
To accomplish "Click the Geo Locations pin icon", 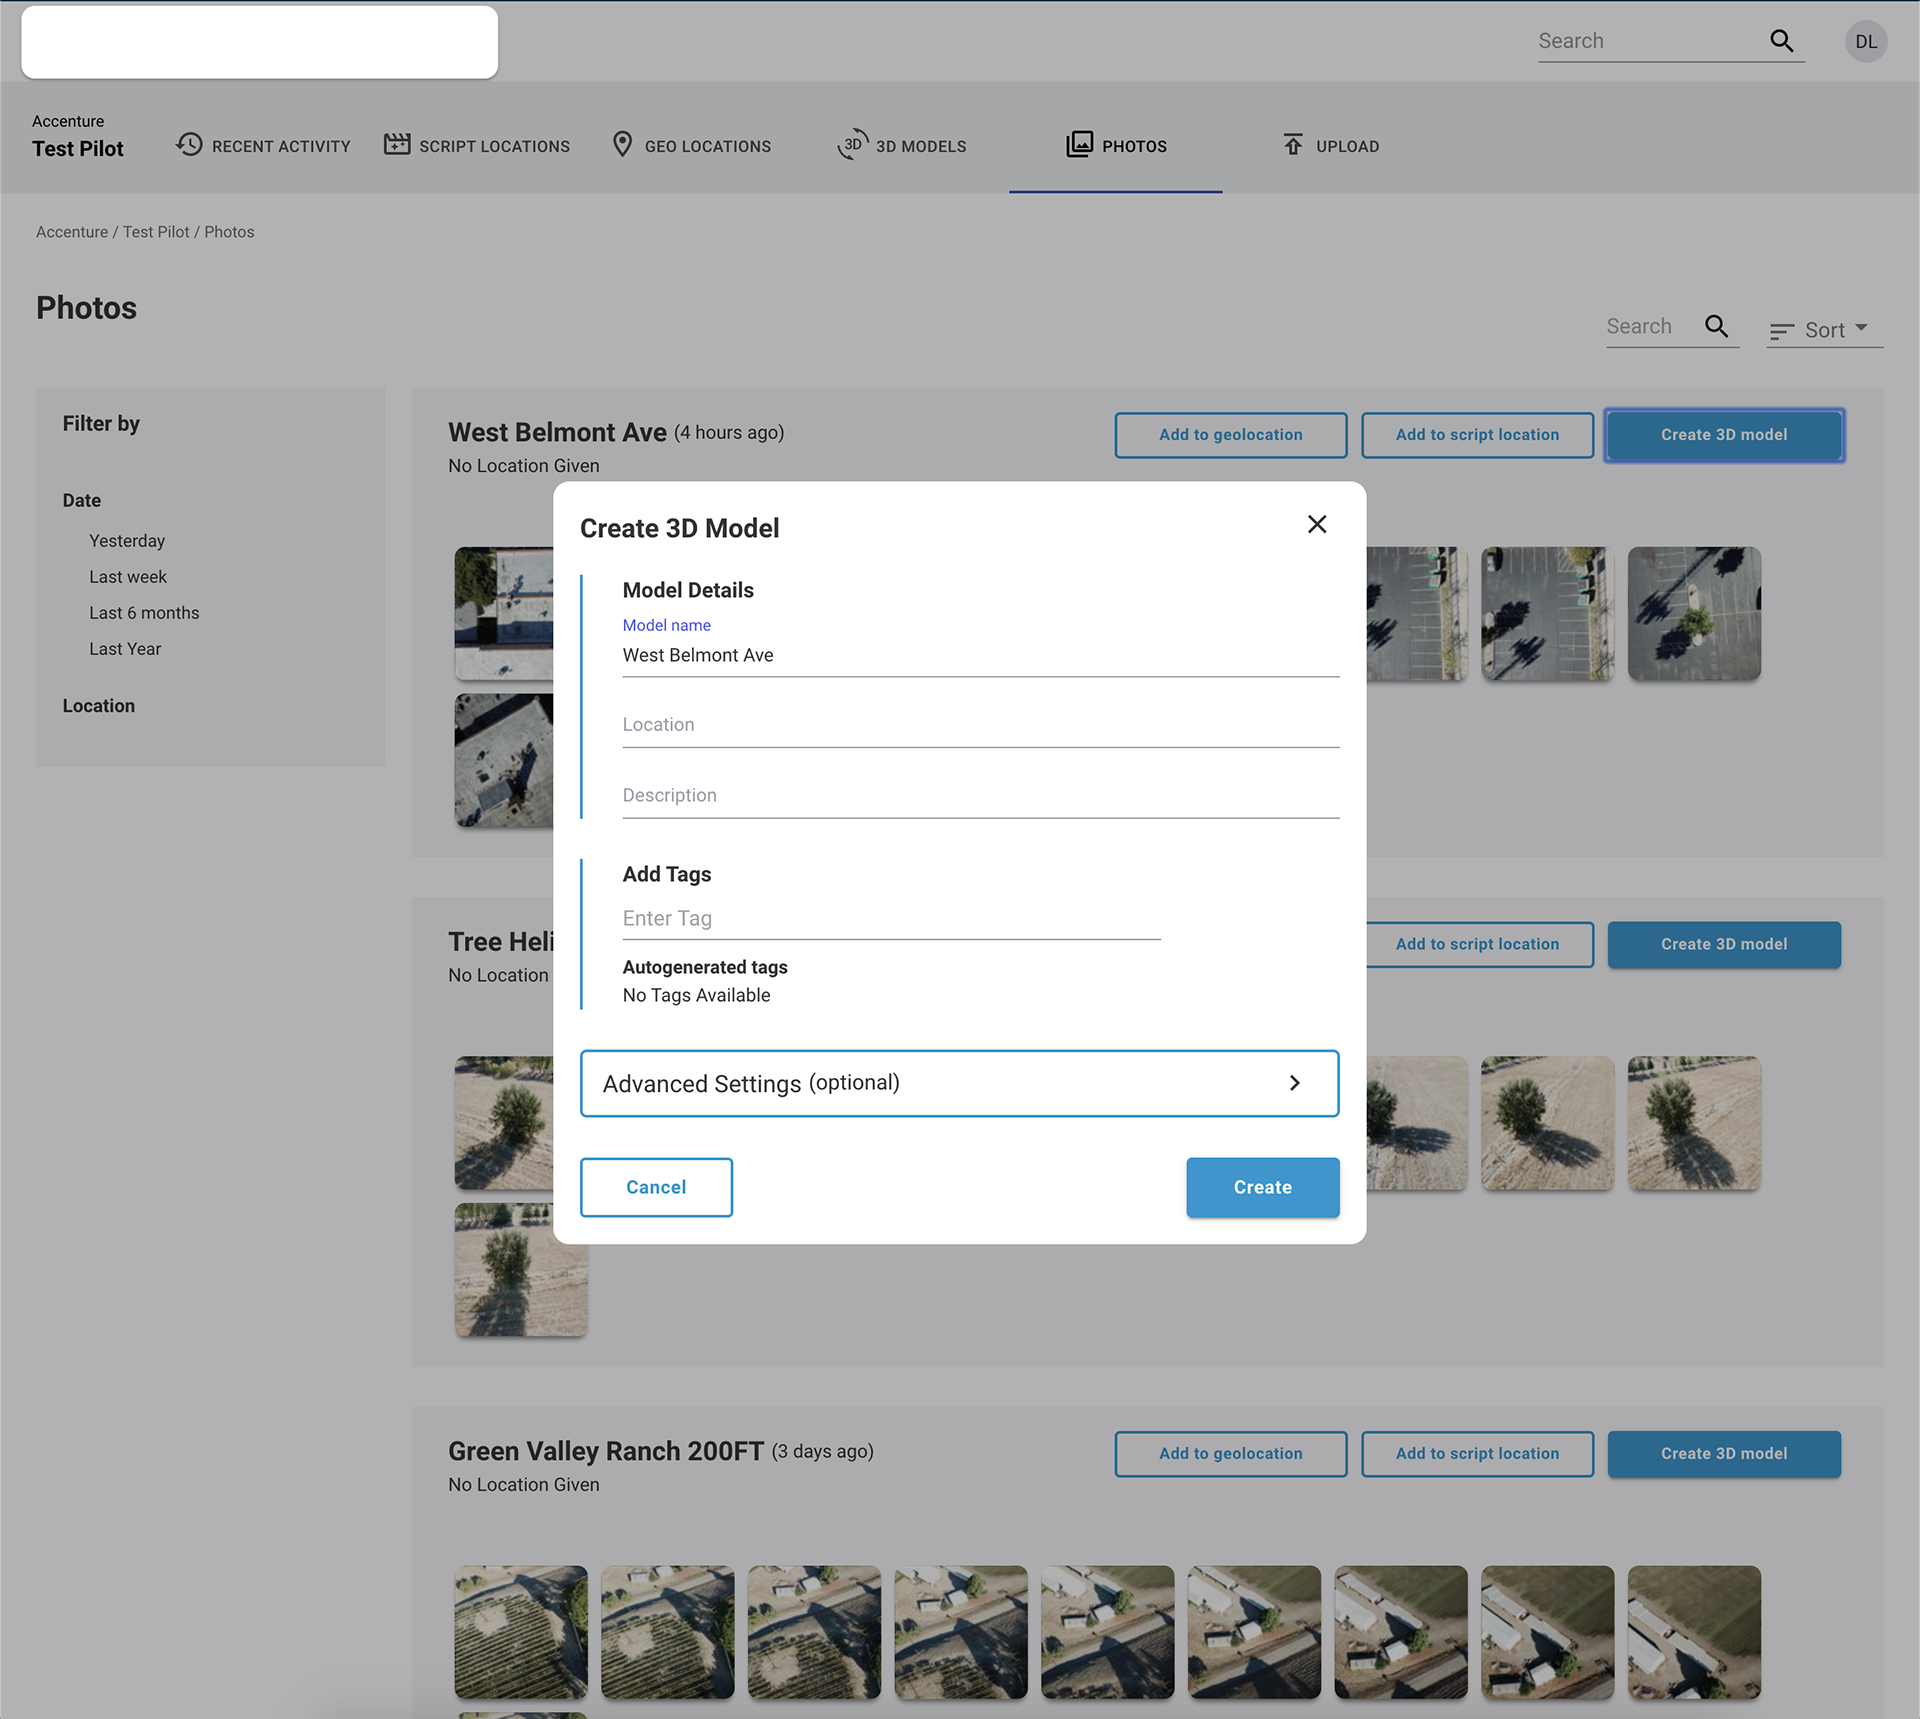I will (x=622, y=144).
